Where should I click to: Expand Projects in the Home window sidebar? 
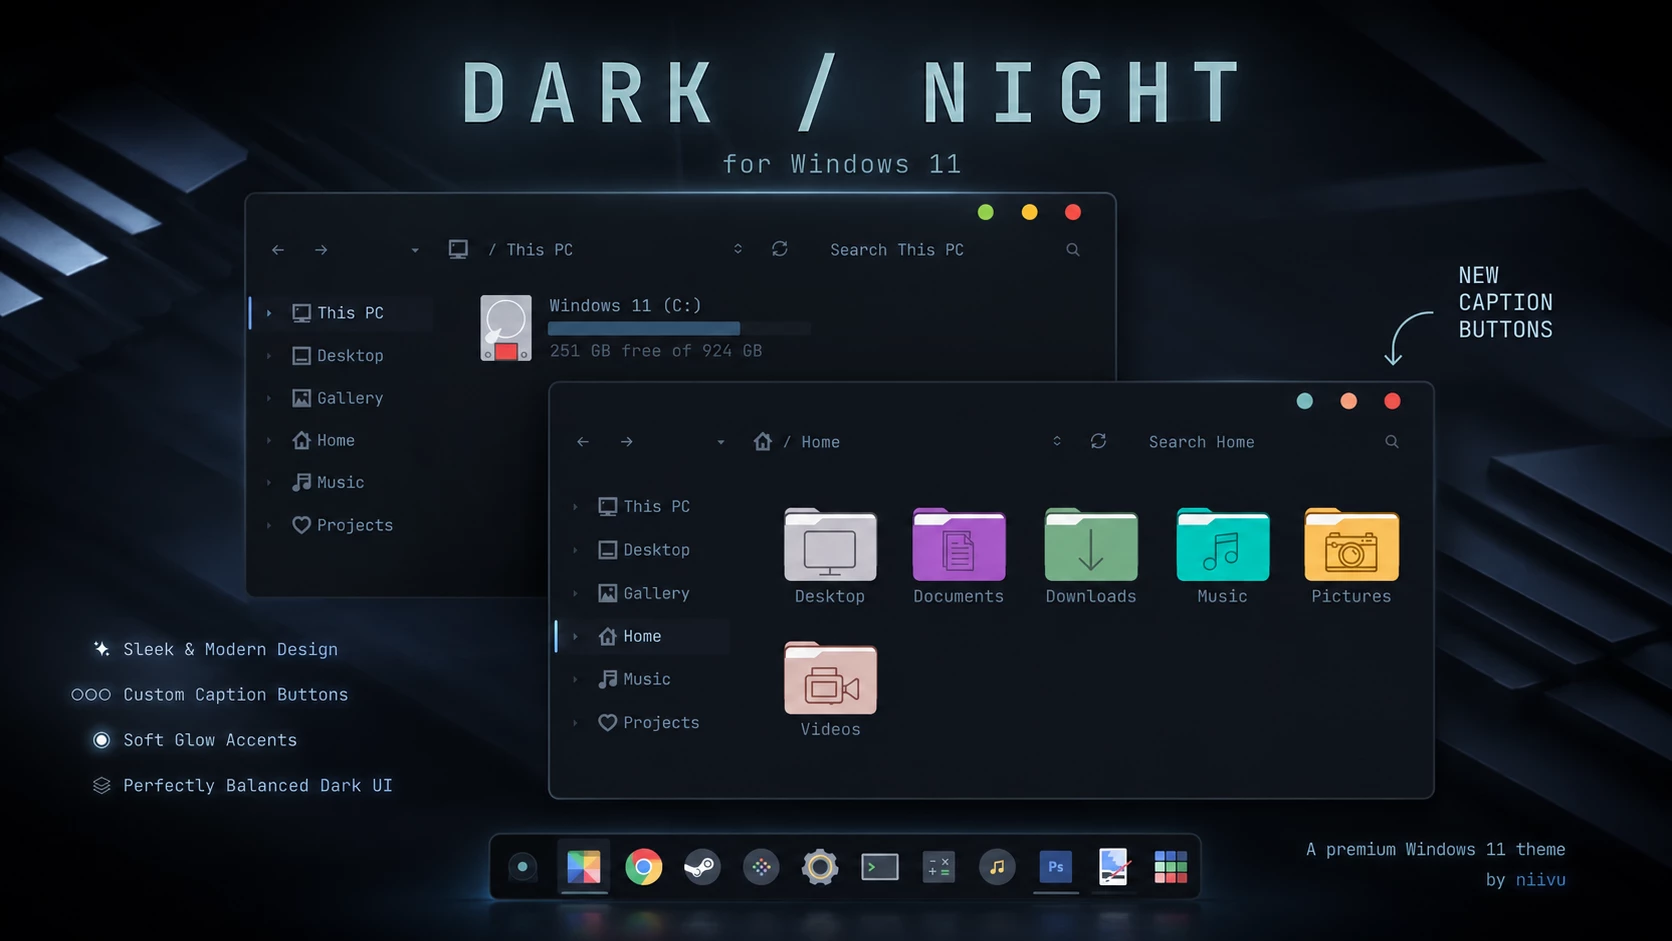tap(575, 722)
